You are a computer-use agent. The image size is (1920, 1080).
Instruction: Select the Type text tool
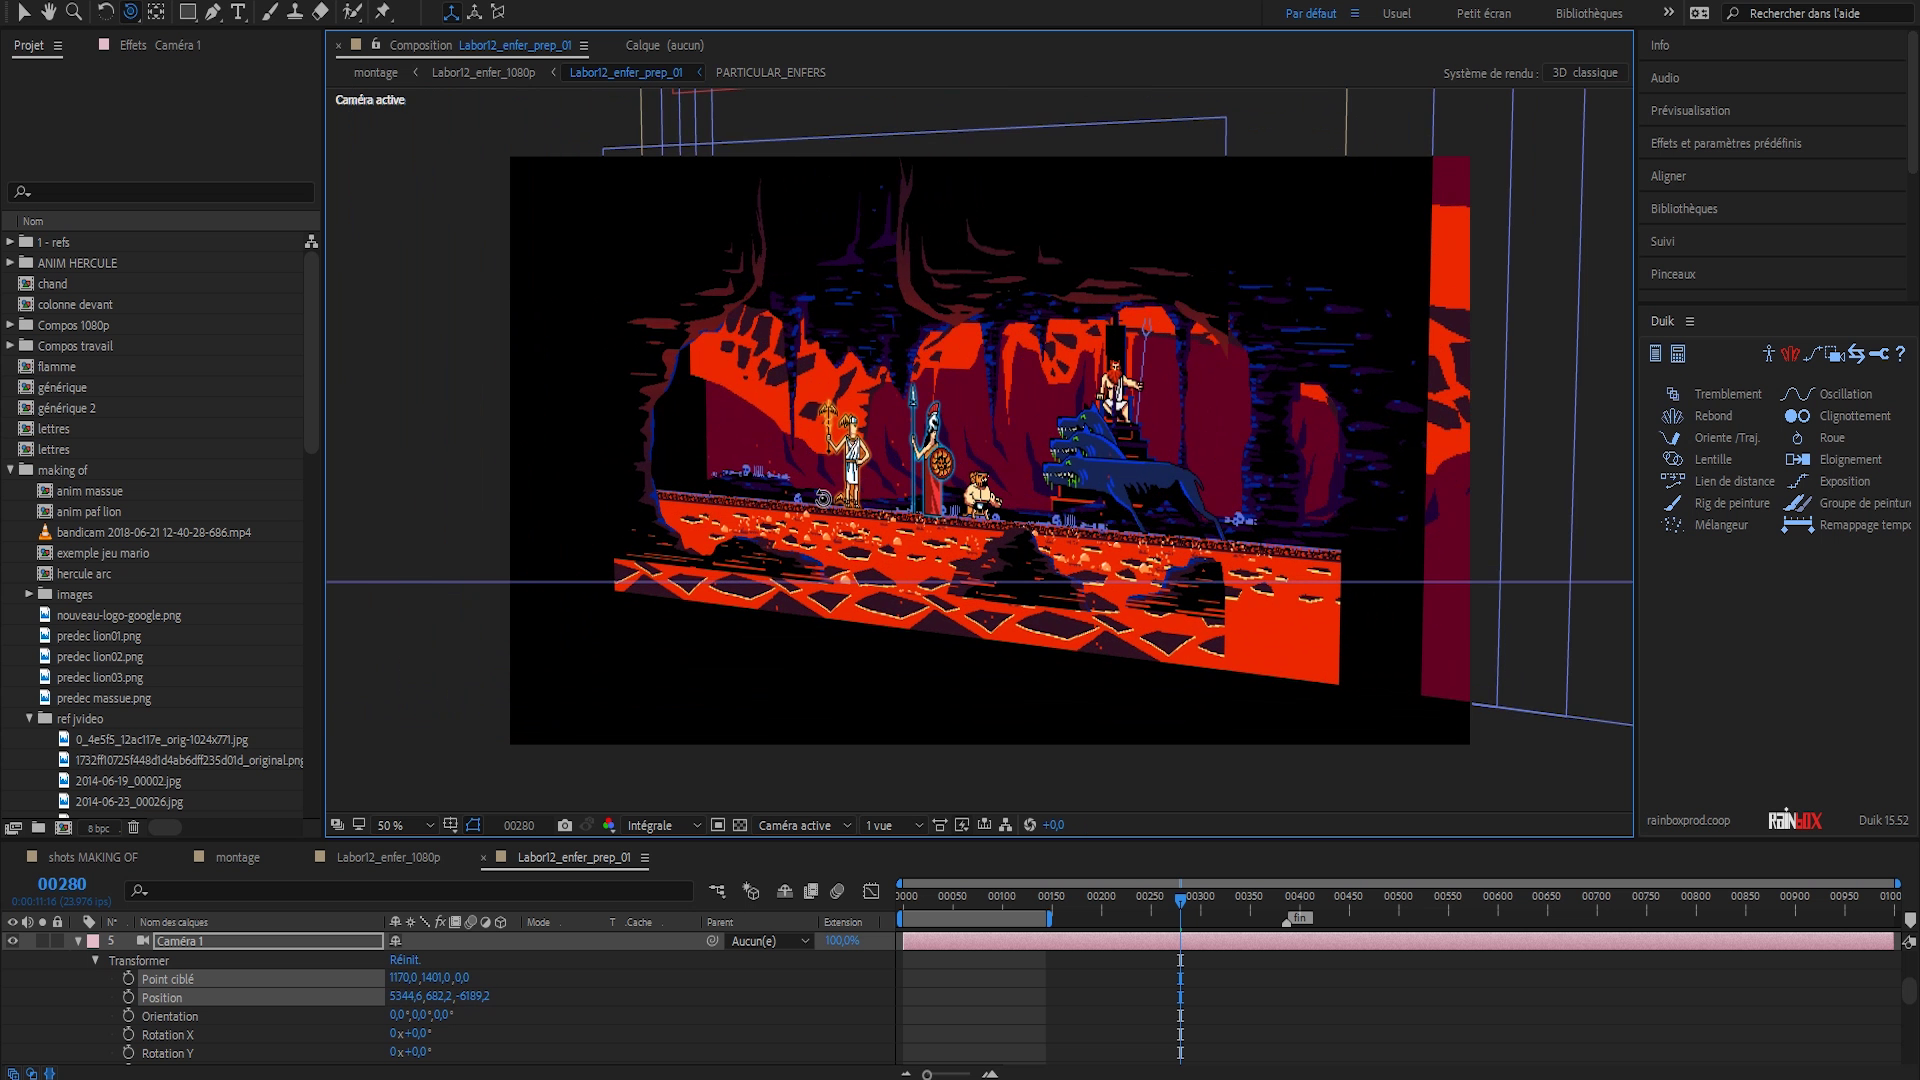click(238, 12)
